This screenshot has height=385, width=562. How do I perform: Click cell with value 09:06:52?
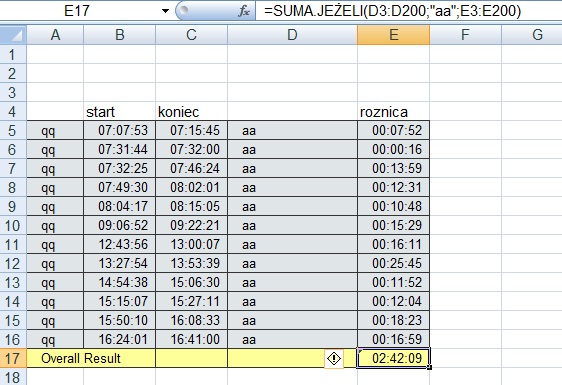click(120, 225)
